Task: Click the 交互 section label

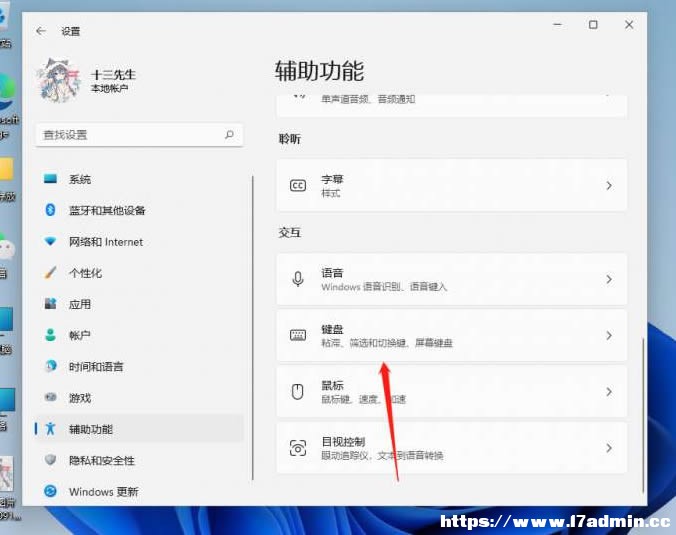Action: [289, 233]
